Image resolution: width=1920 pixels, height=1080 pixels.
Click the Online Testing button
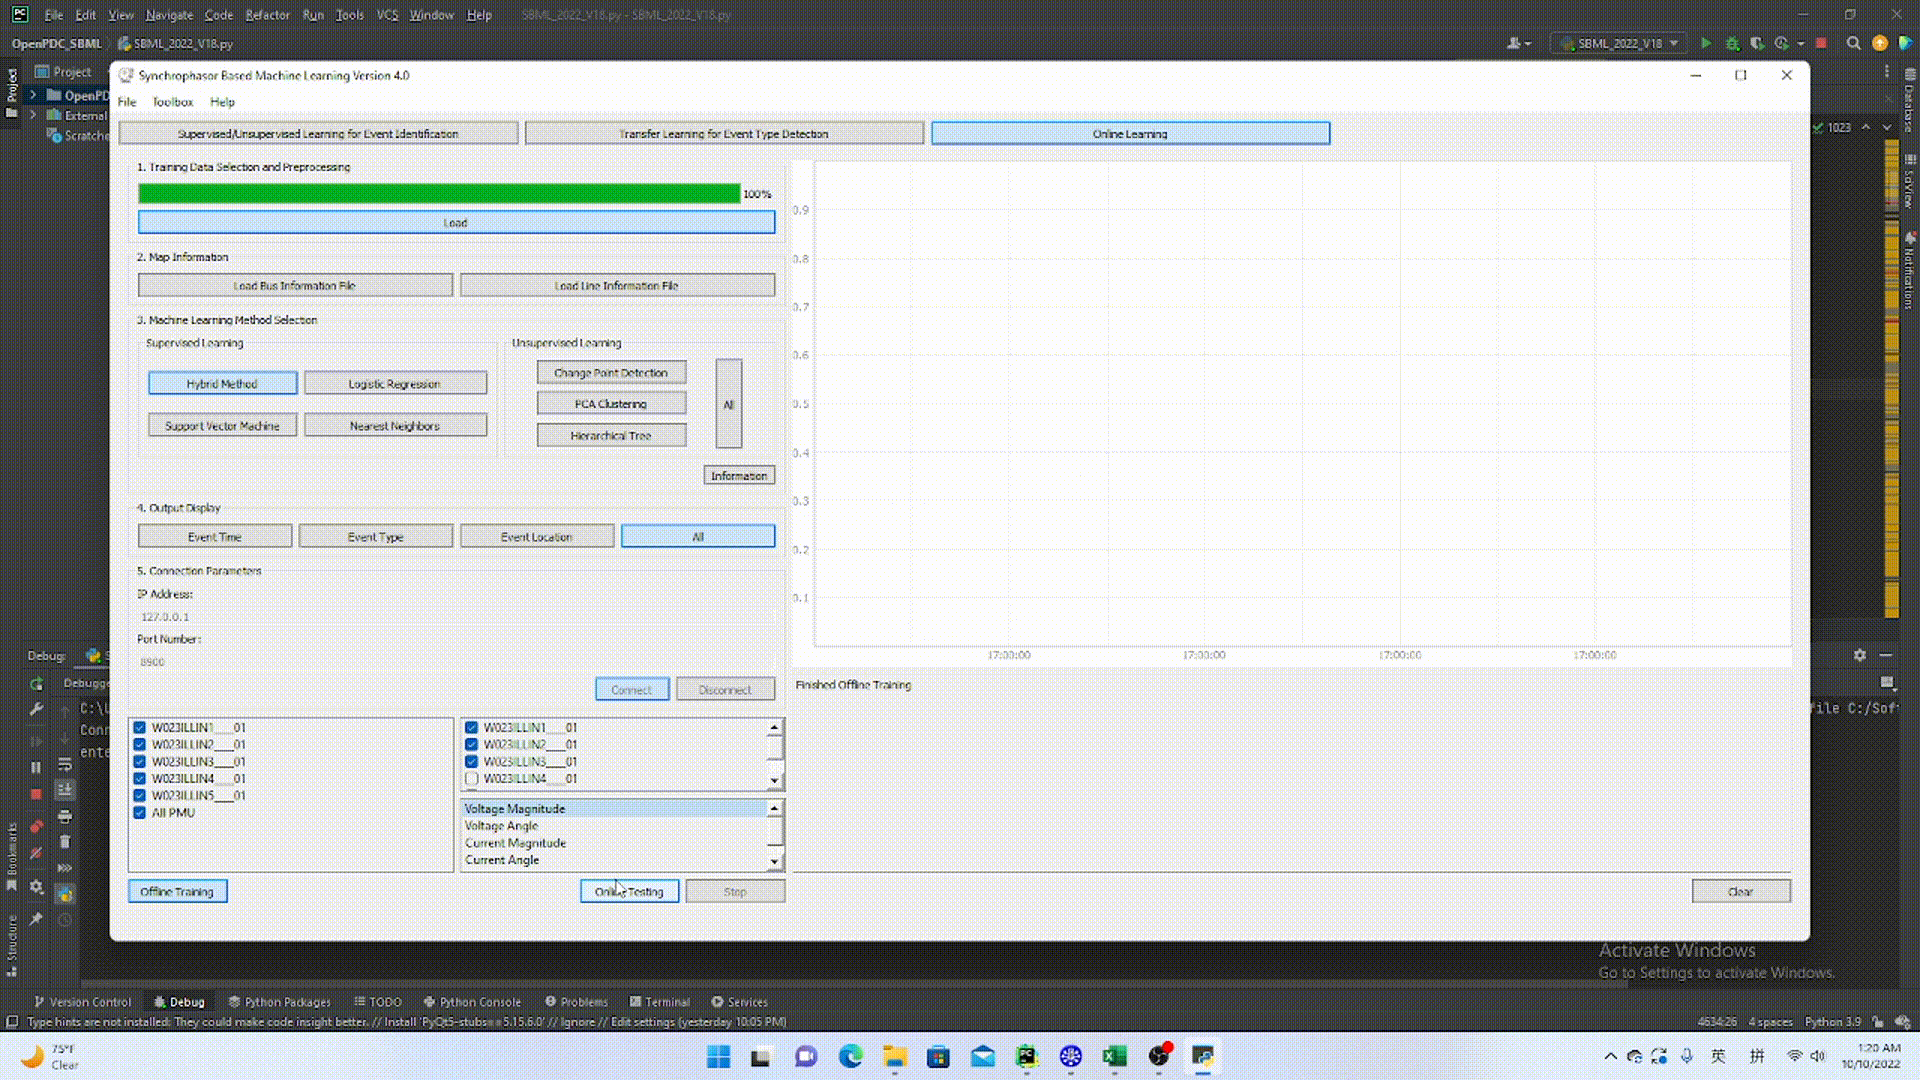[x=629, y=891]
